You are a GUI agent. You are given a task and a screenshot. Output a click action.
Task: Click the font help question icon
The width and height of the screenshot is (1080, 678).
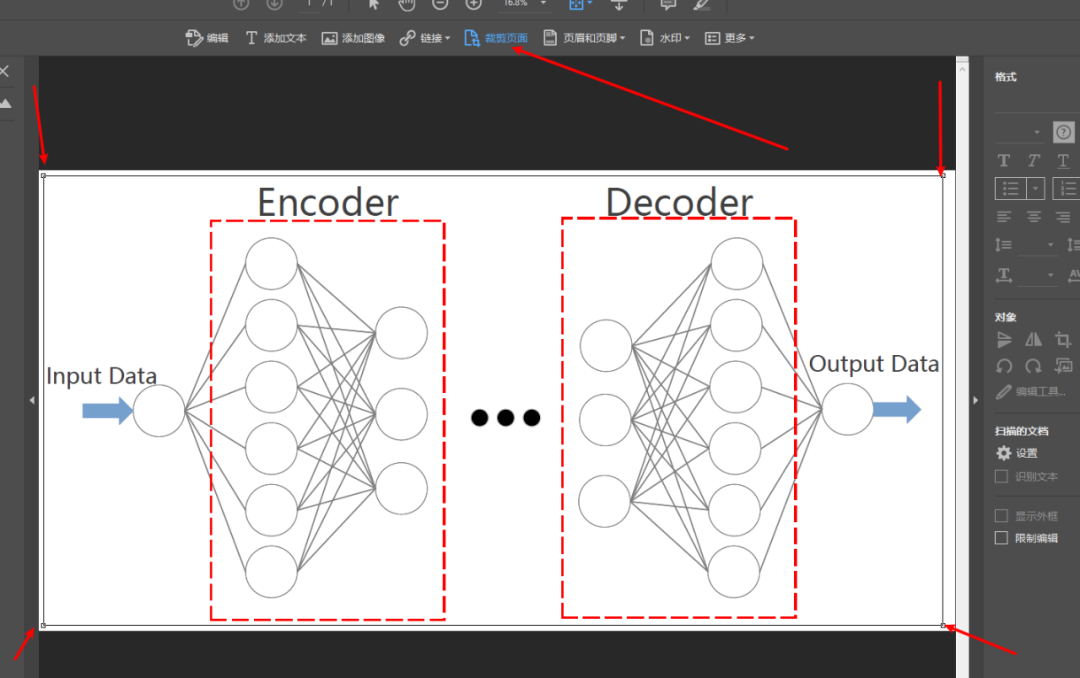pos(1063,132)
